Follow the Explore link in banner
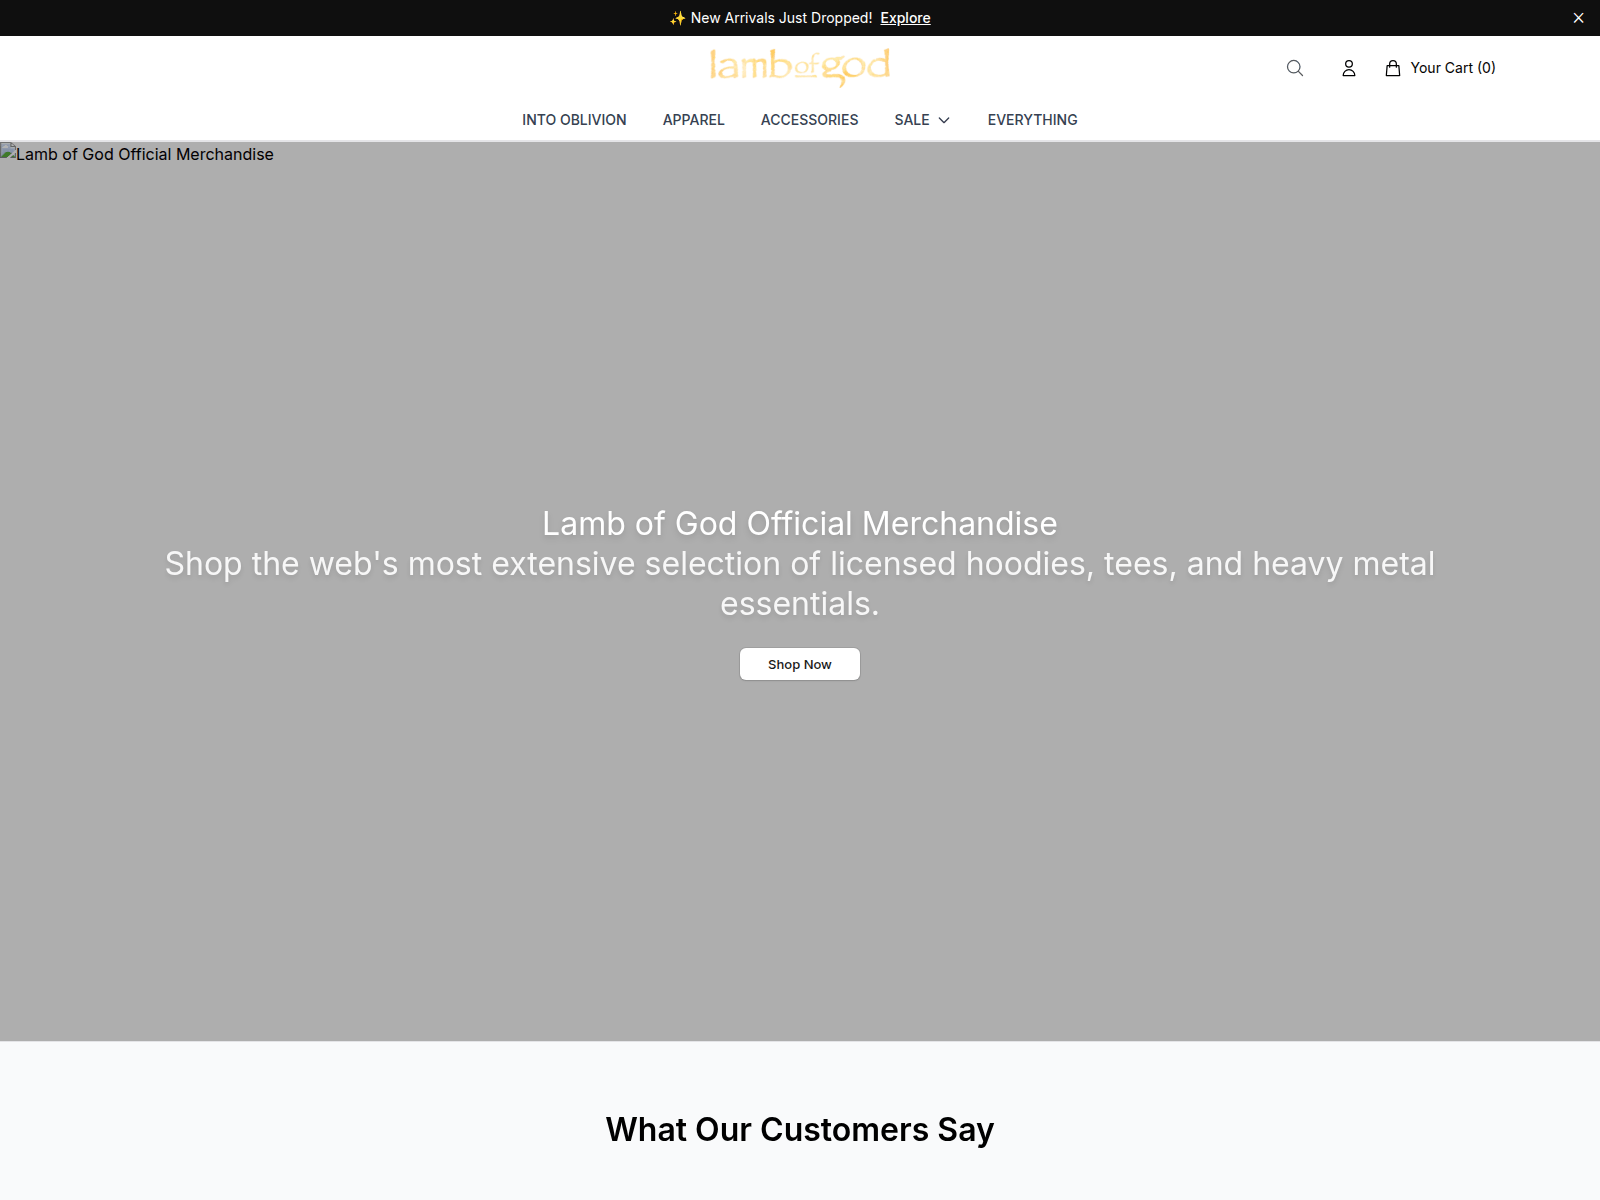Viewport: 1600px width, 1200px height. 905,18
